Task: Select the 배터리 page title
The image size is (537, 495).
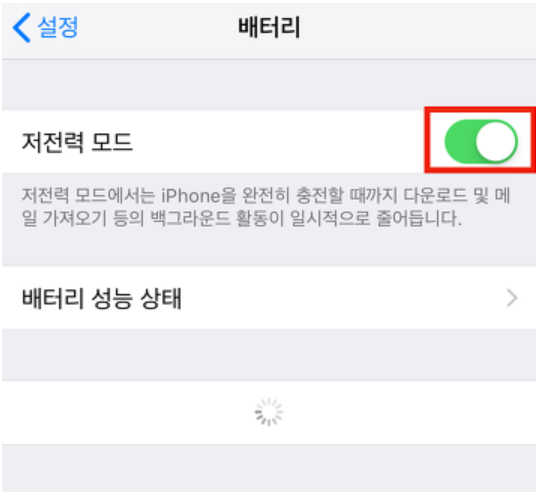Action: pyautogui.click(x=269, y=27)
